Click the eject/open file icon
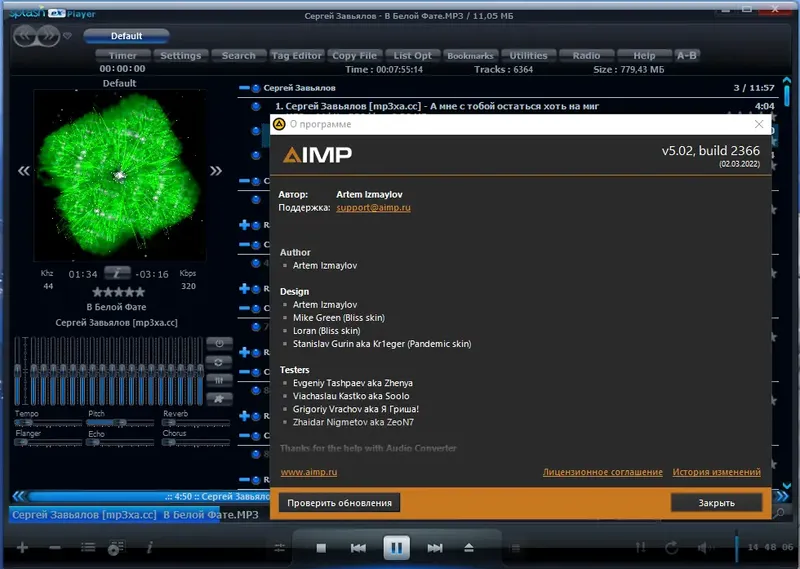The image size is (800, 569). coord(469,548)
